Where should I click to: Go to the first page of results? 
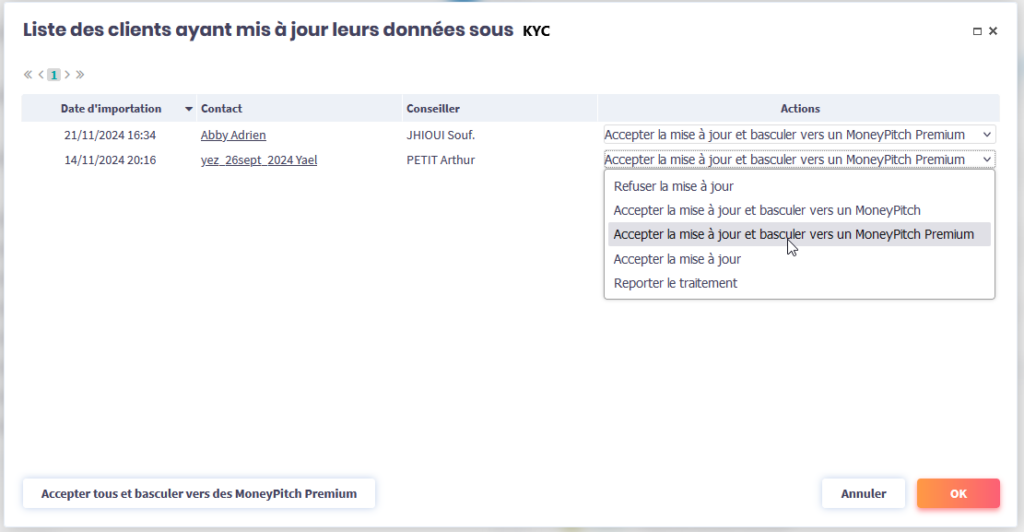tap(28, 74)
